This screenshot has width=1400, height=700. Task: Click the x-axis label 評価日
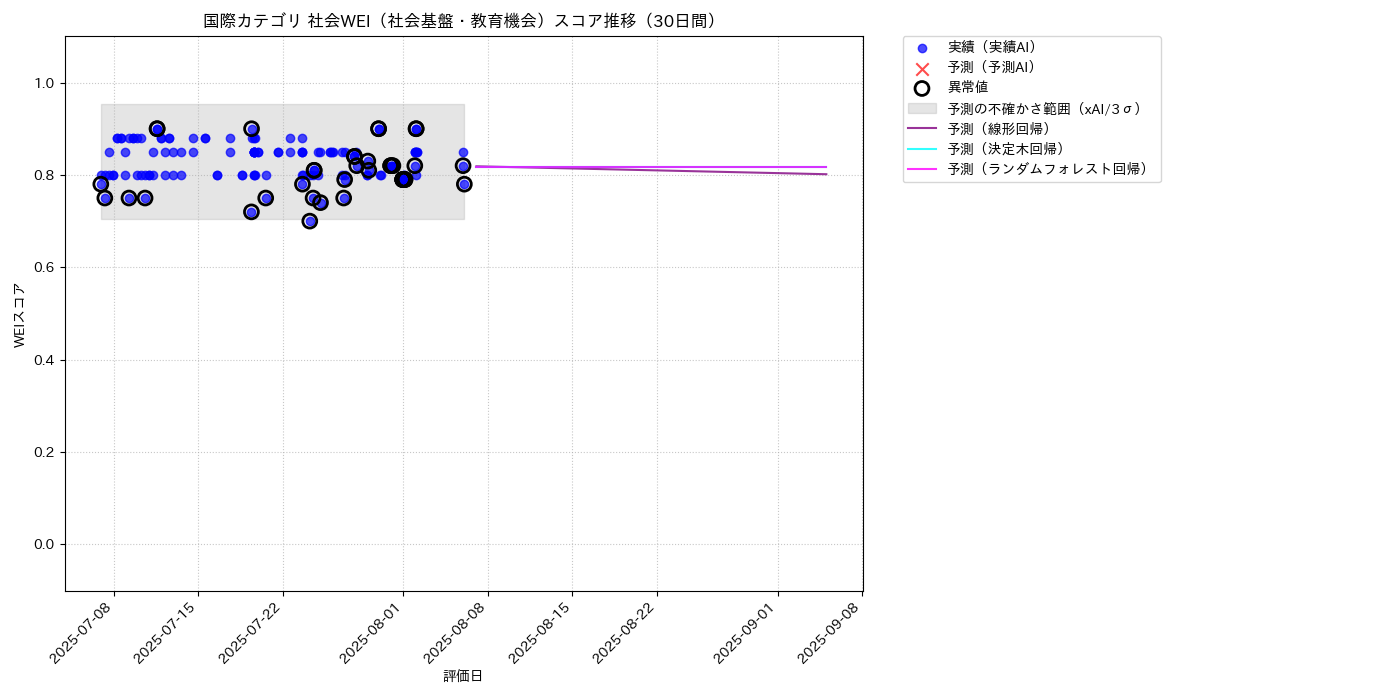pyautogui.click(x=463, y=677)
